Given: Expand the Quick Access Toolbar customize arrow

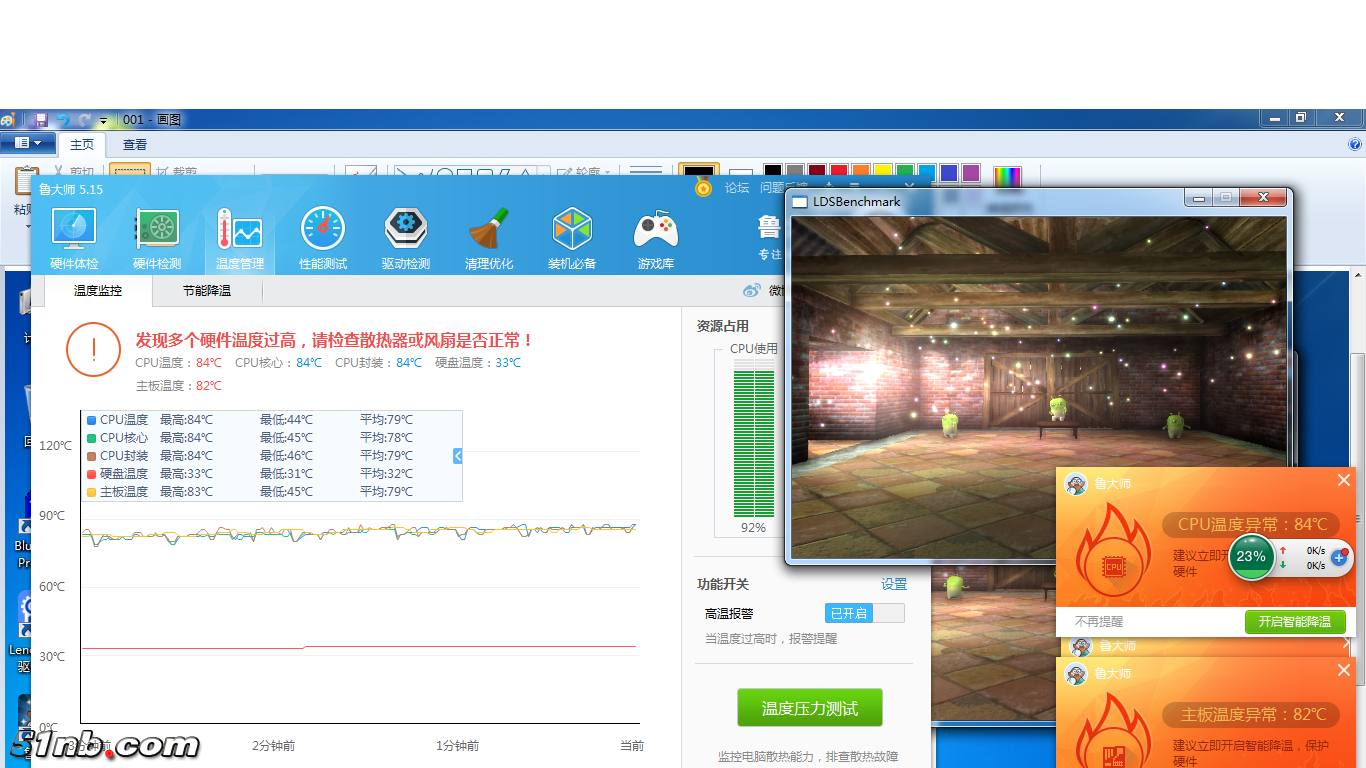Looking at the screenshot, I should [103, 121].
